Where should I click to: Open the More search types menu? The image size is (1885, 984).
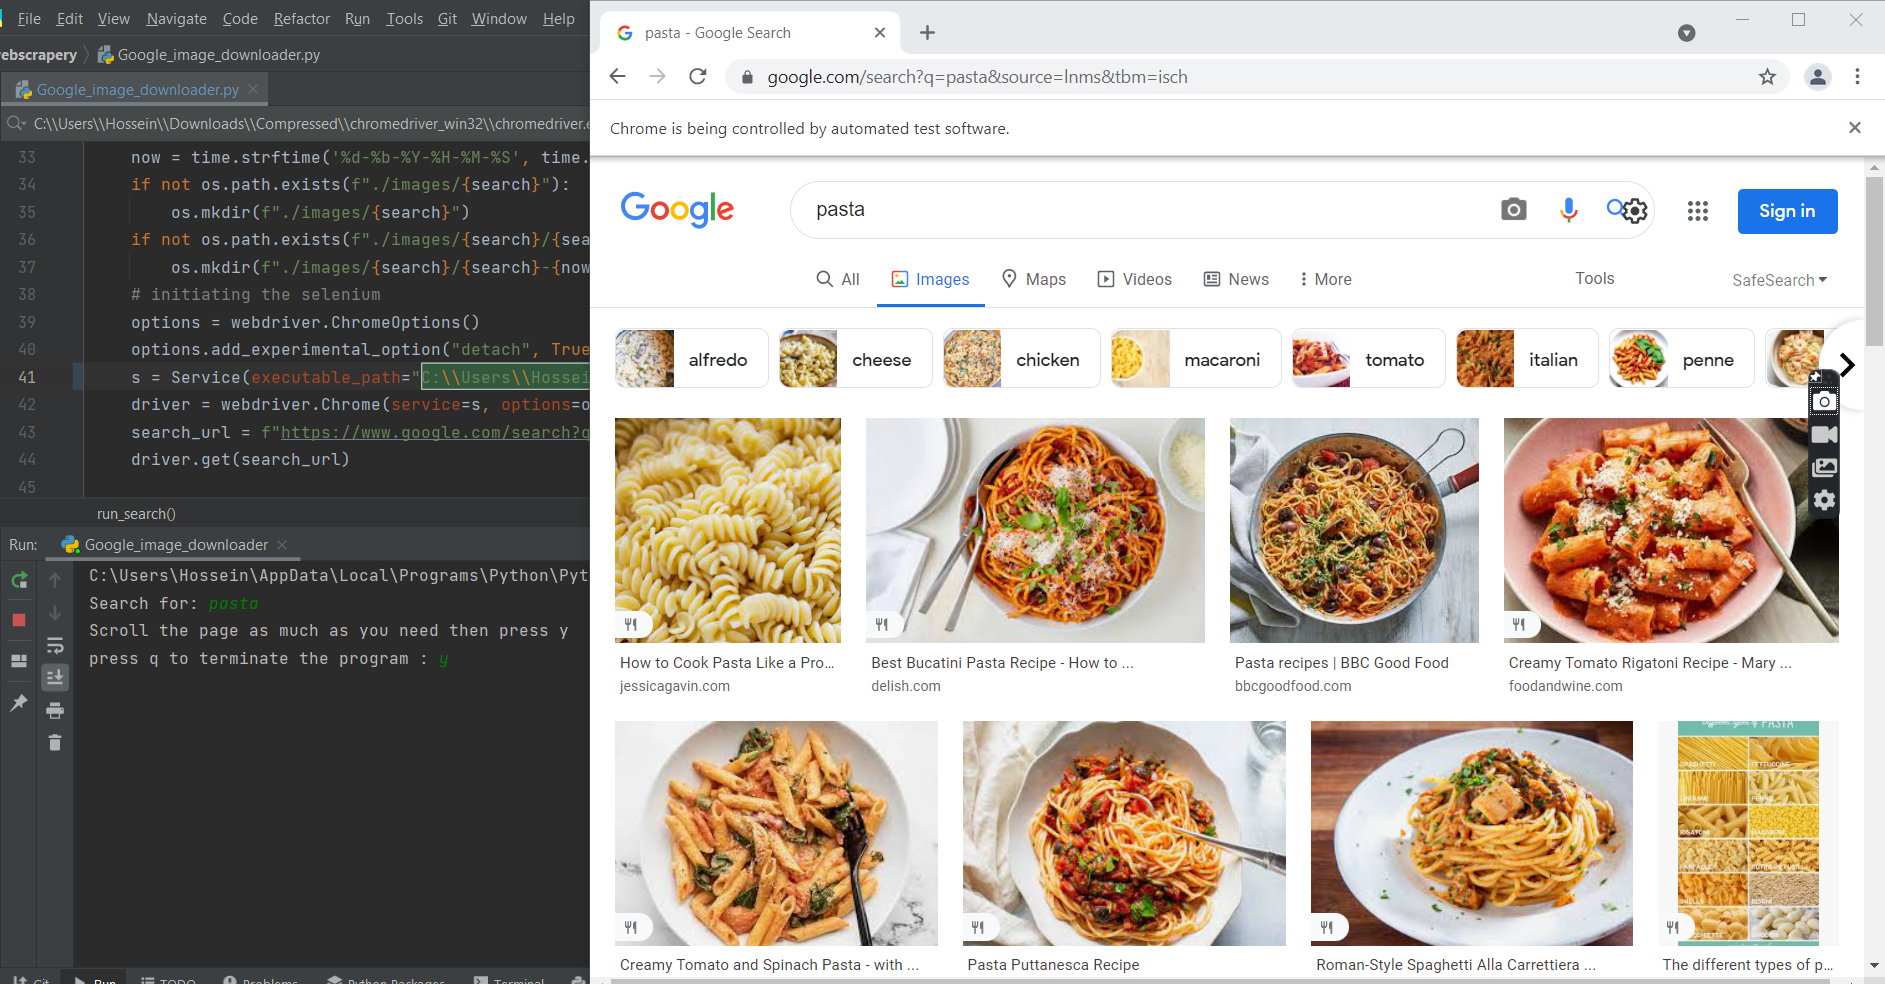coord(1325,279)
